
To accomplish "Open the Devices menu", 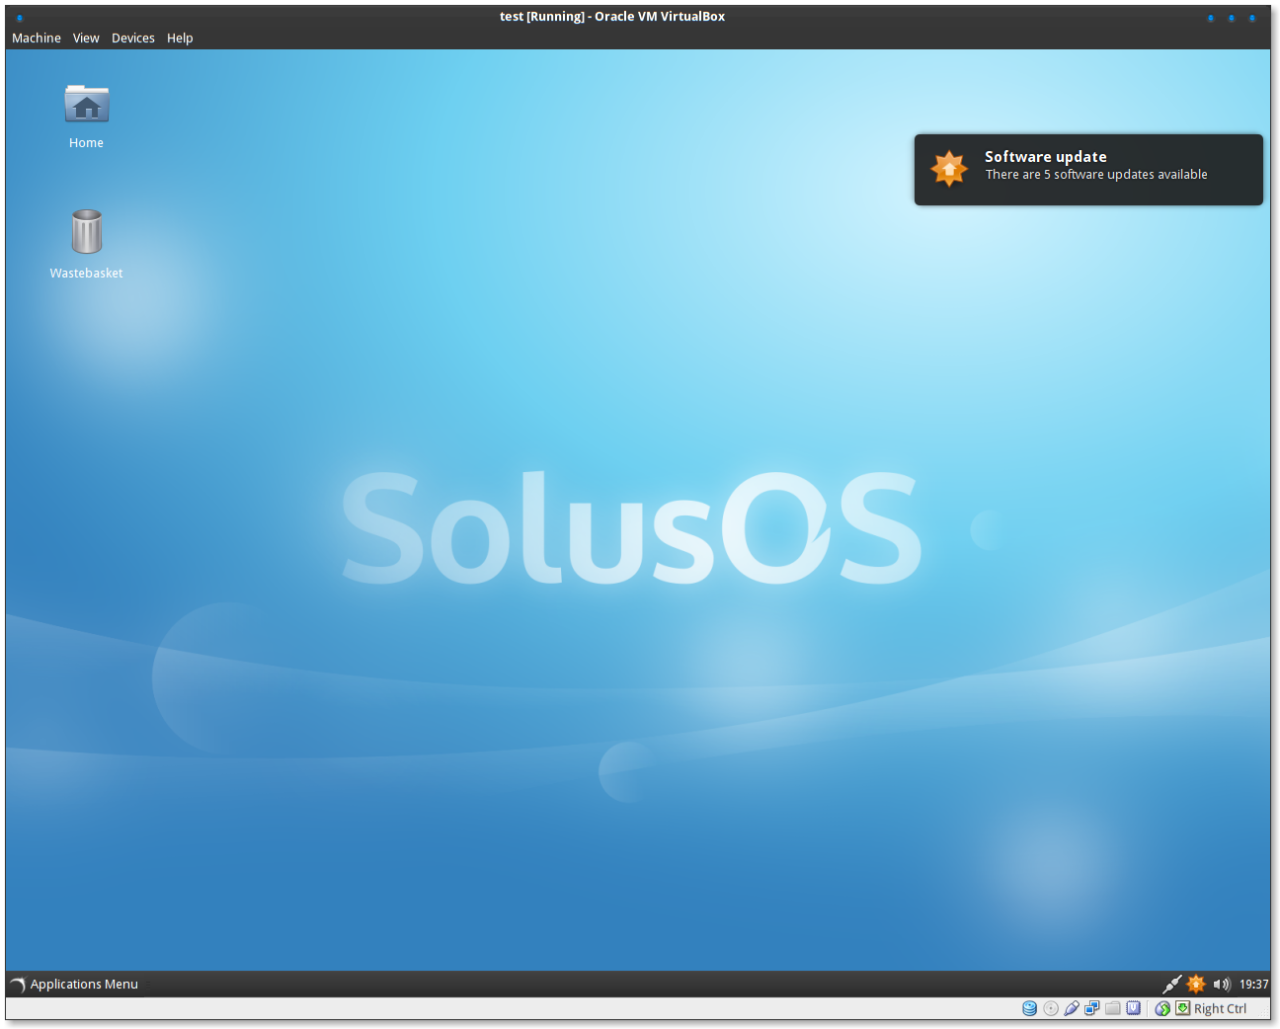I will coord(133,38).
